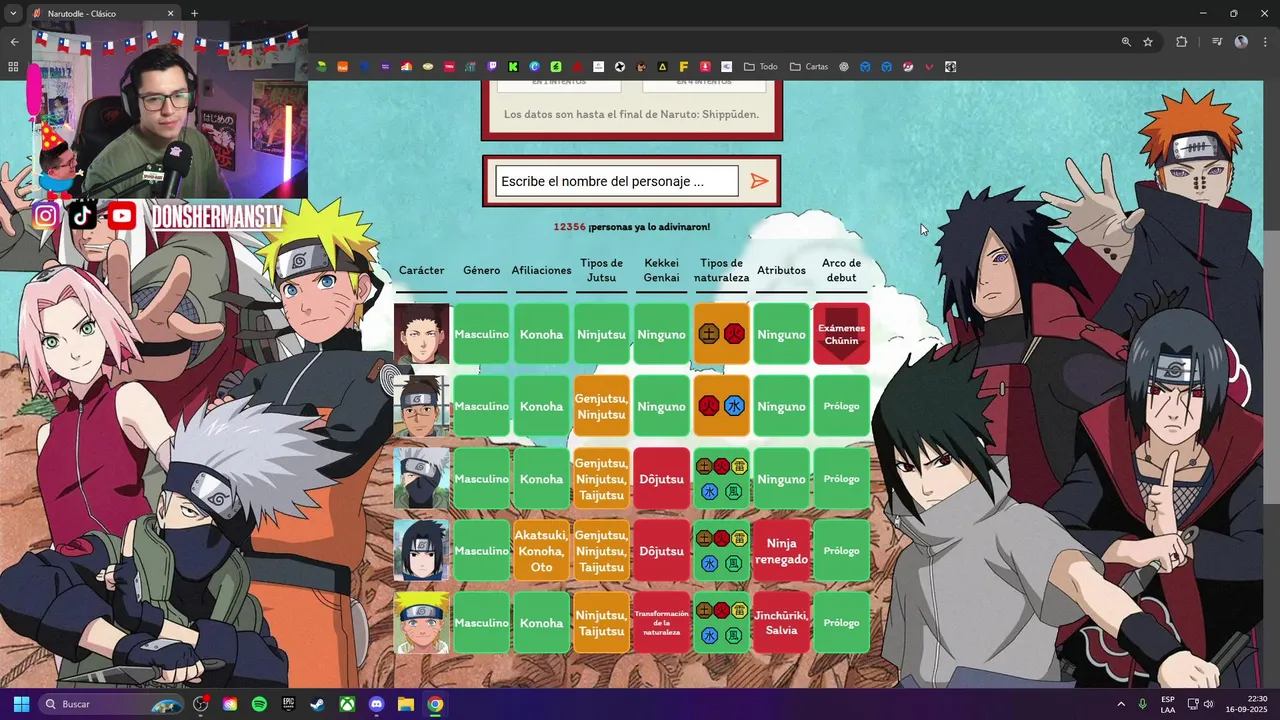Open the Xbox app from the taskbar

[347, 704]
